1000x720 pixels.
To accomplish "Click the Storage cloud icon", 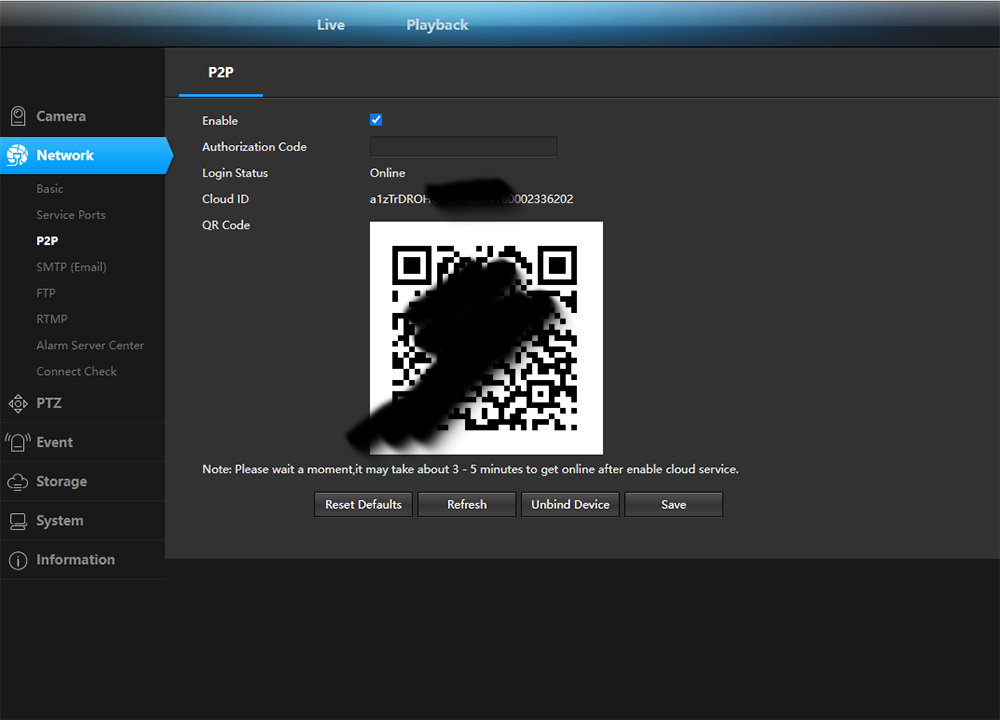I will tap(18, 482).
